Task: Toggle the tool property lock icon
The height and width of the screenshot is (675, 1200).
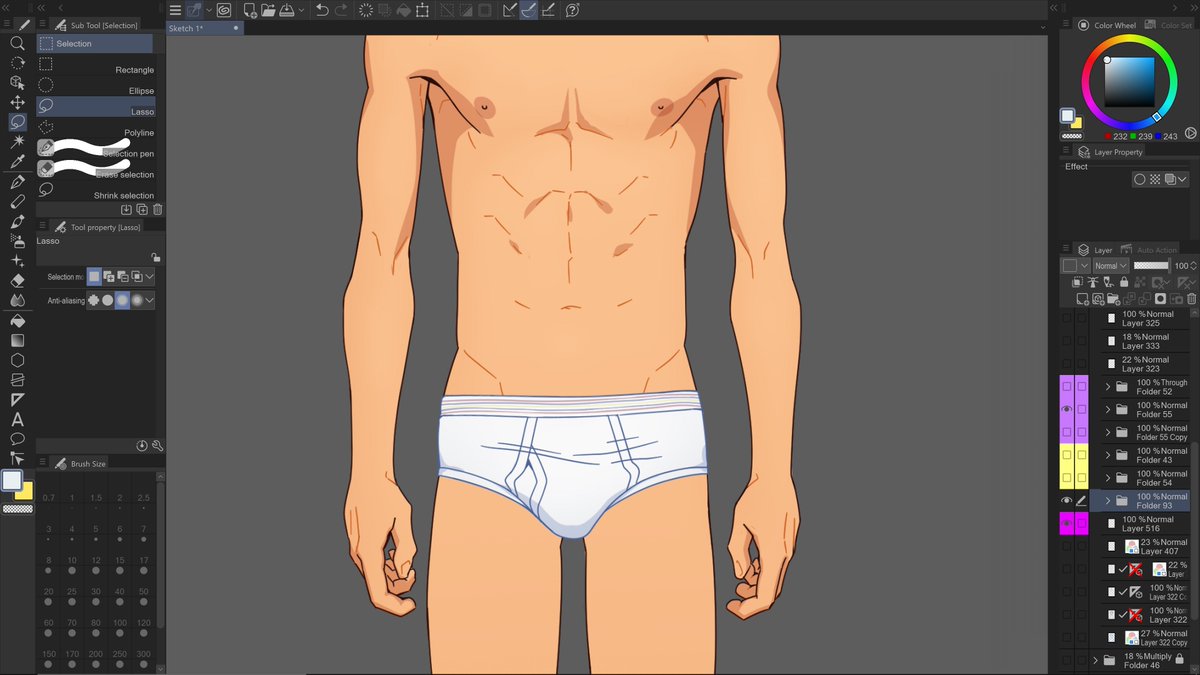Action: 155,257
